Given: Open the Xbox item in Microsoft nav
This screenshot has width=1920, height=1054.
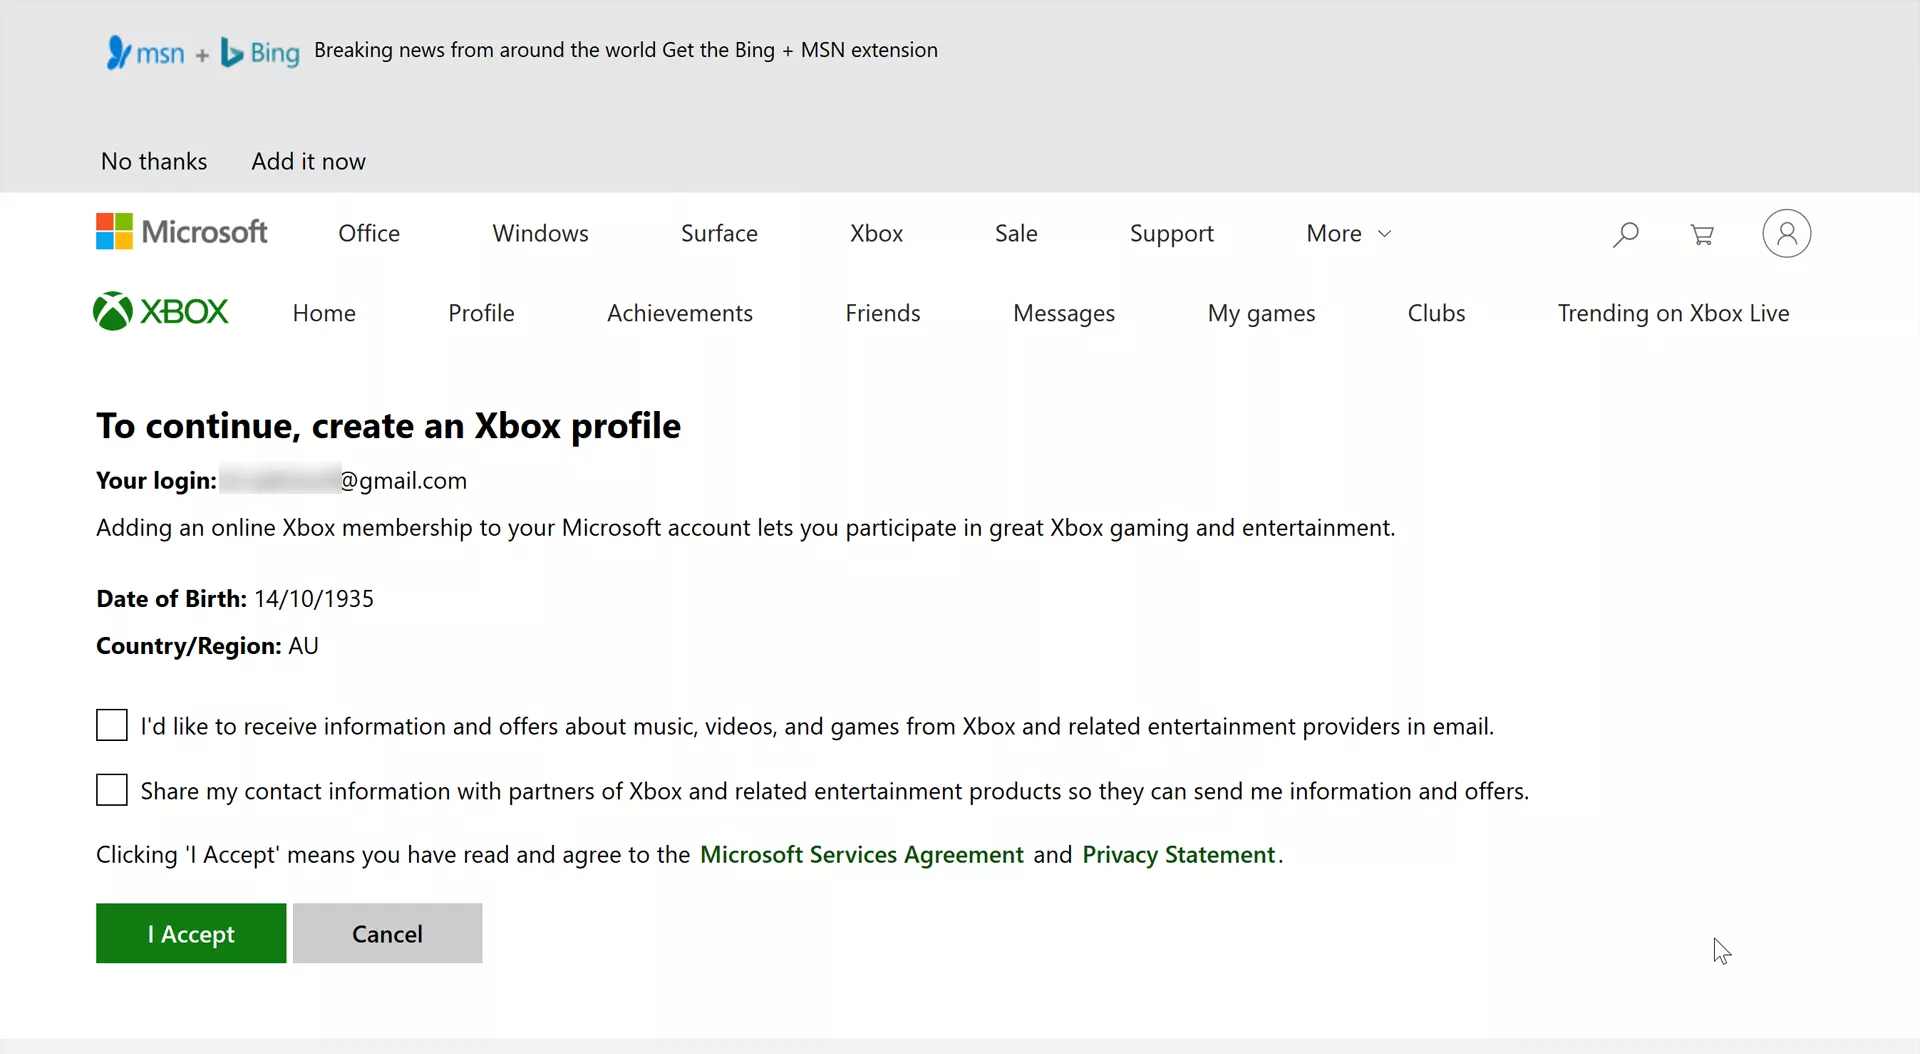Looking at the screenshot, I should click(876, 233).
